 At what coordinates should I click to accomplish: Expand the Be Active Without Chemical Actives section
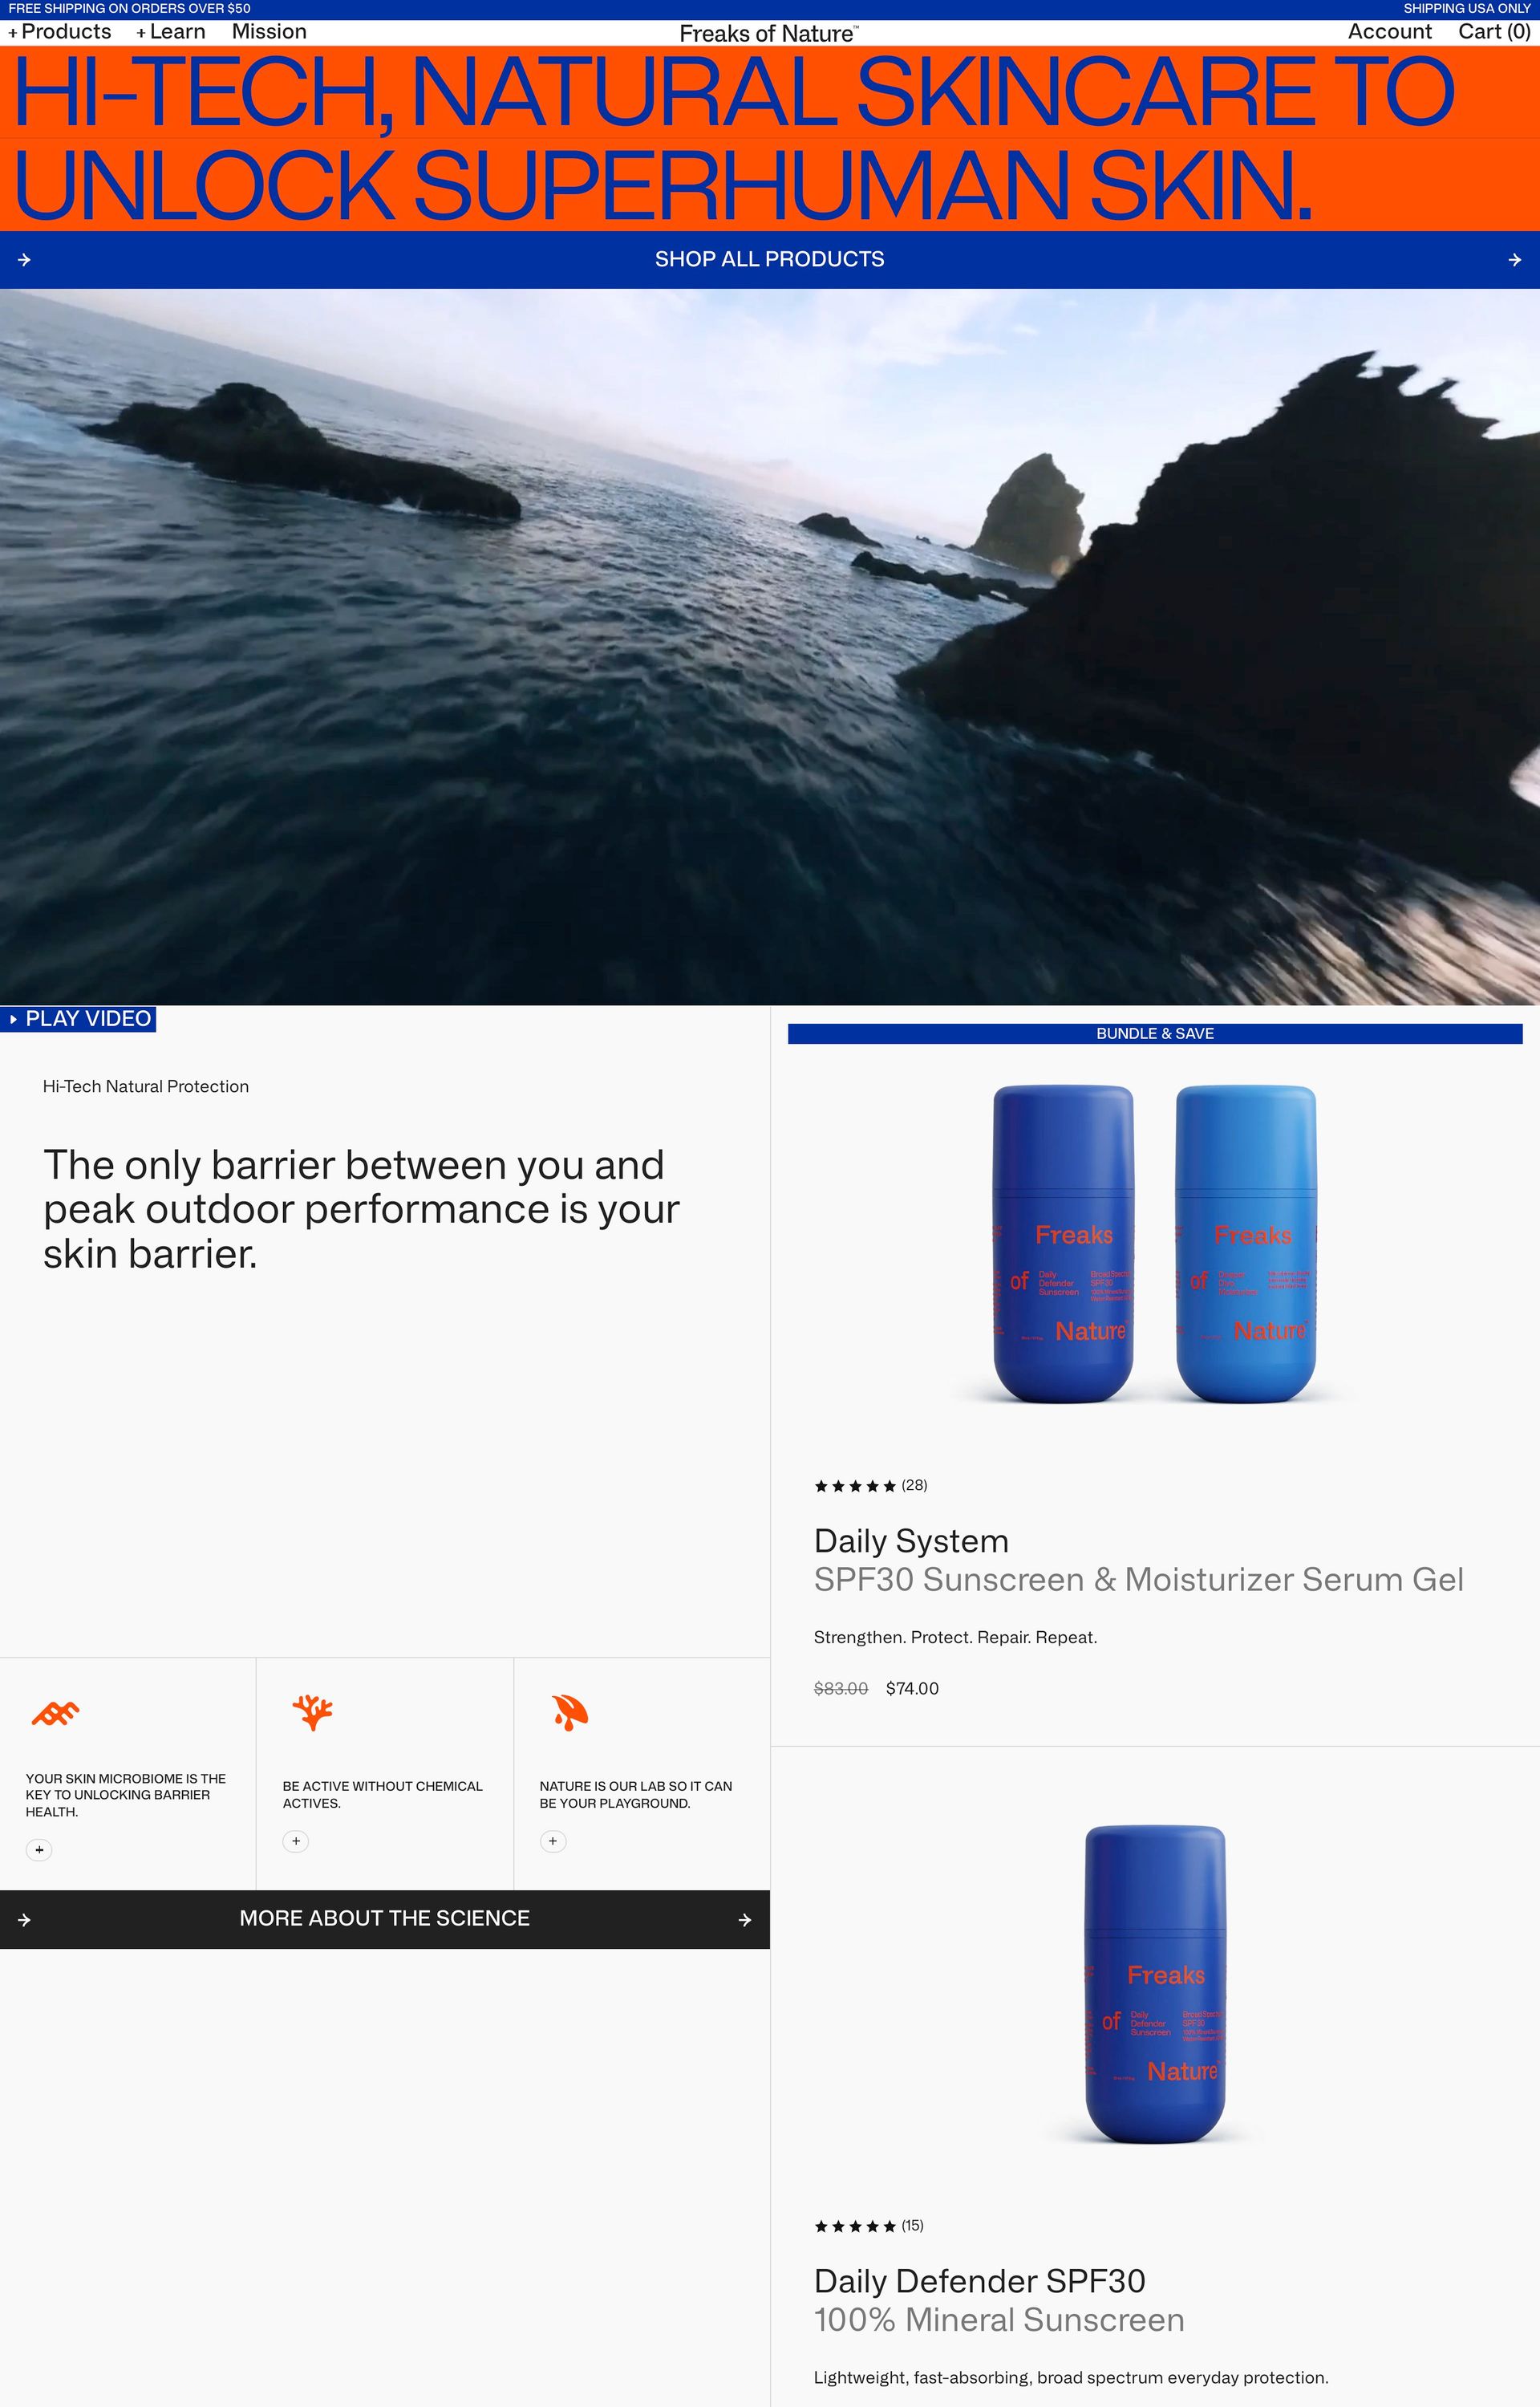coord(296,1841)
